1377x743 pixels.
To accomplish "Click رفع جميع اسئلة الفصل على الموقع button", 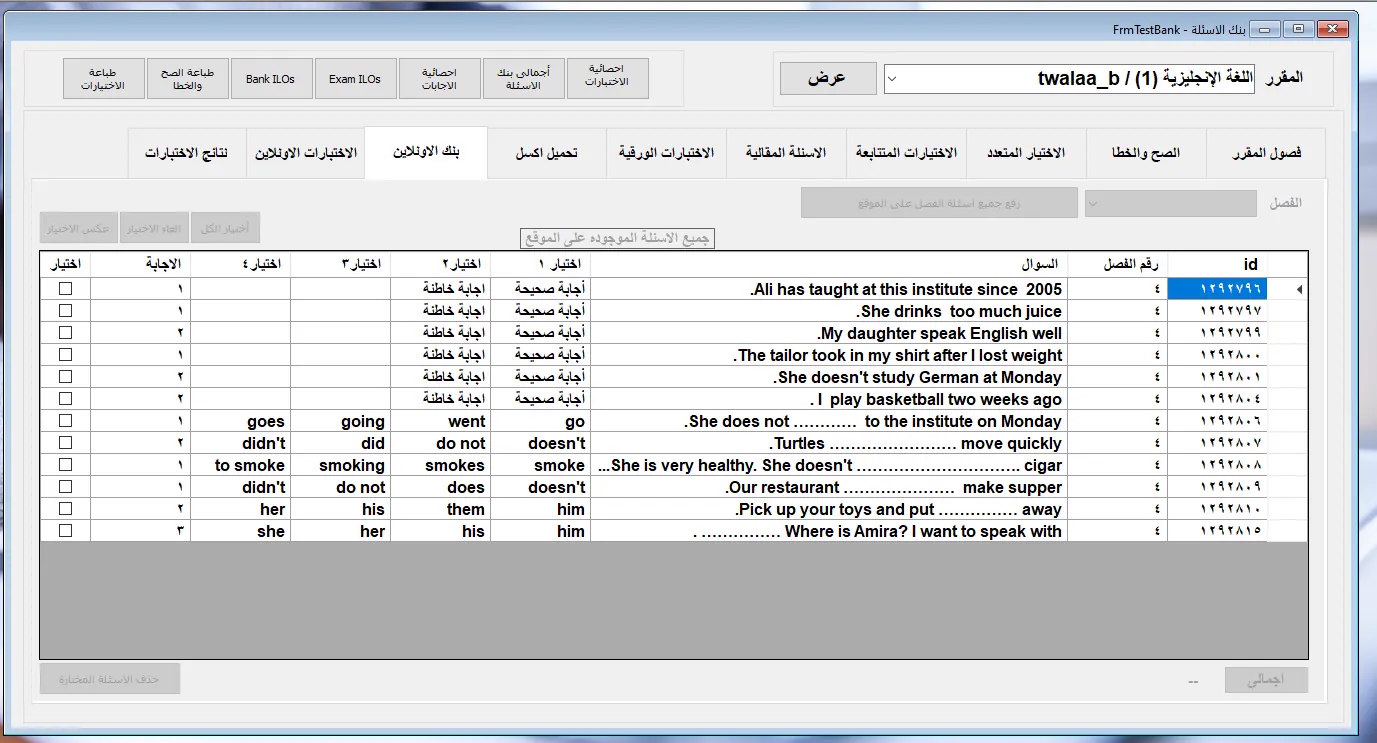I will [x=939, y=203].
